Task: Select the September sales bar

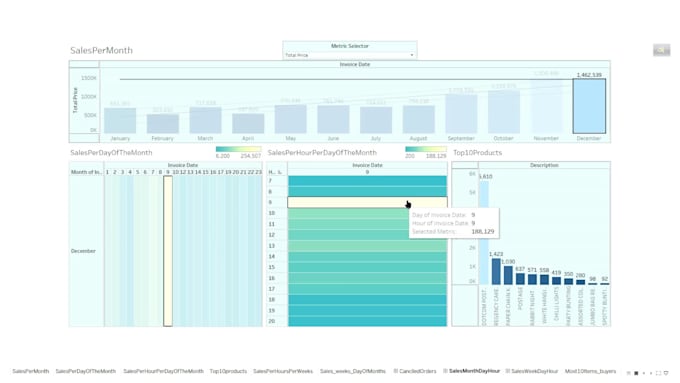Action: coord(461,114)
